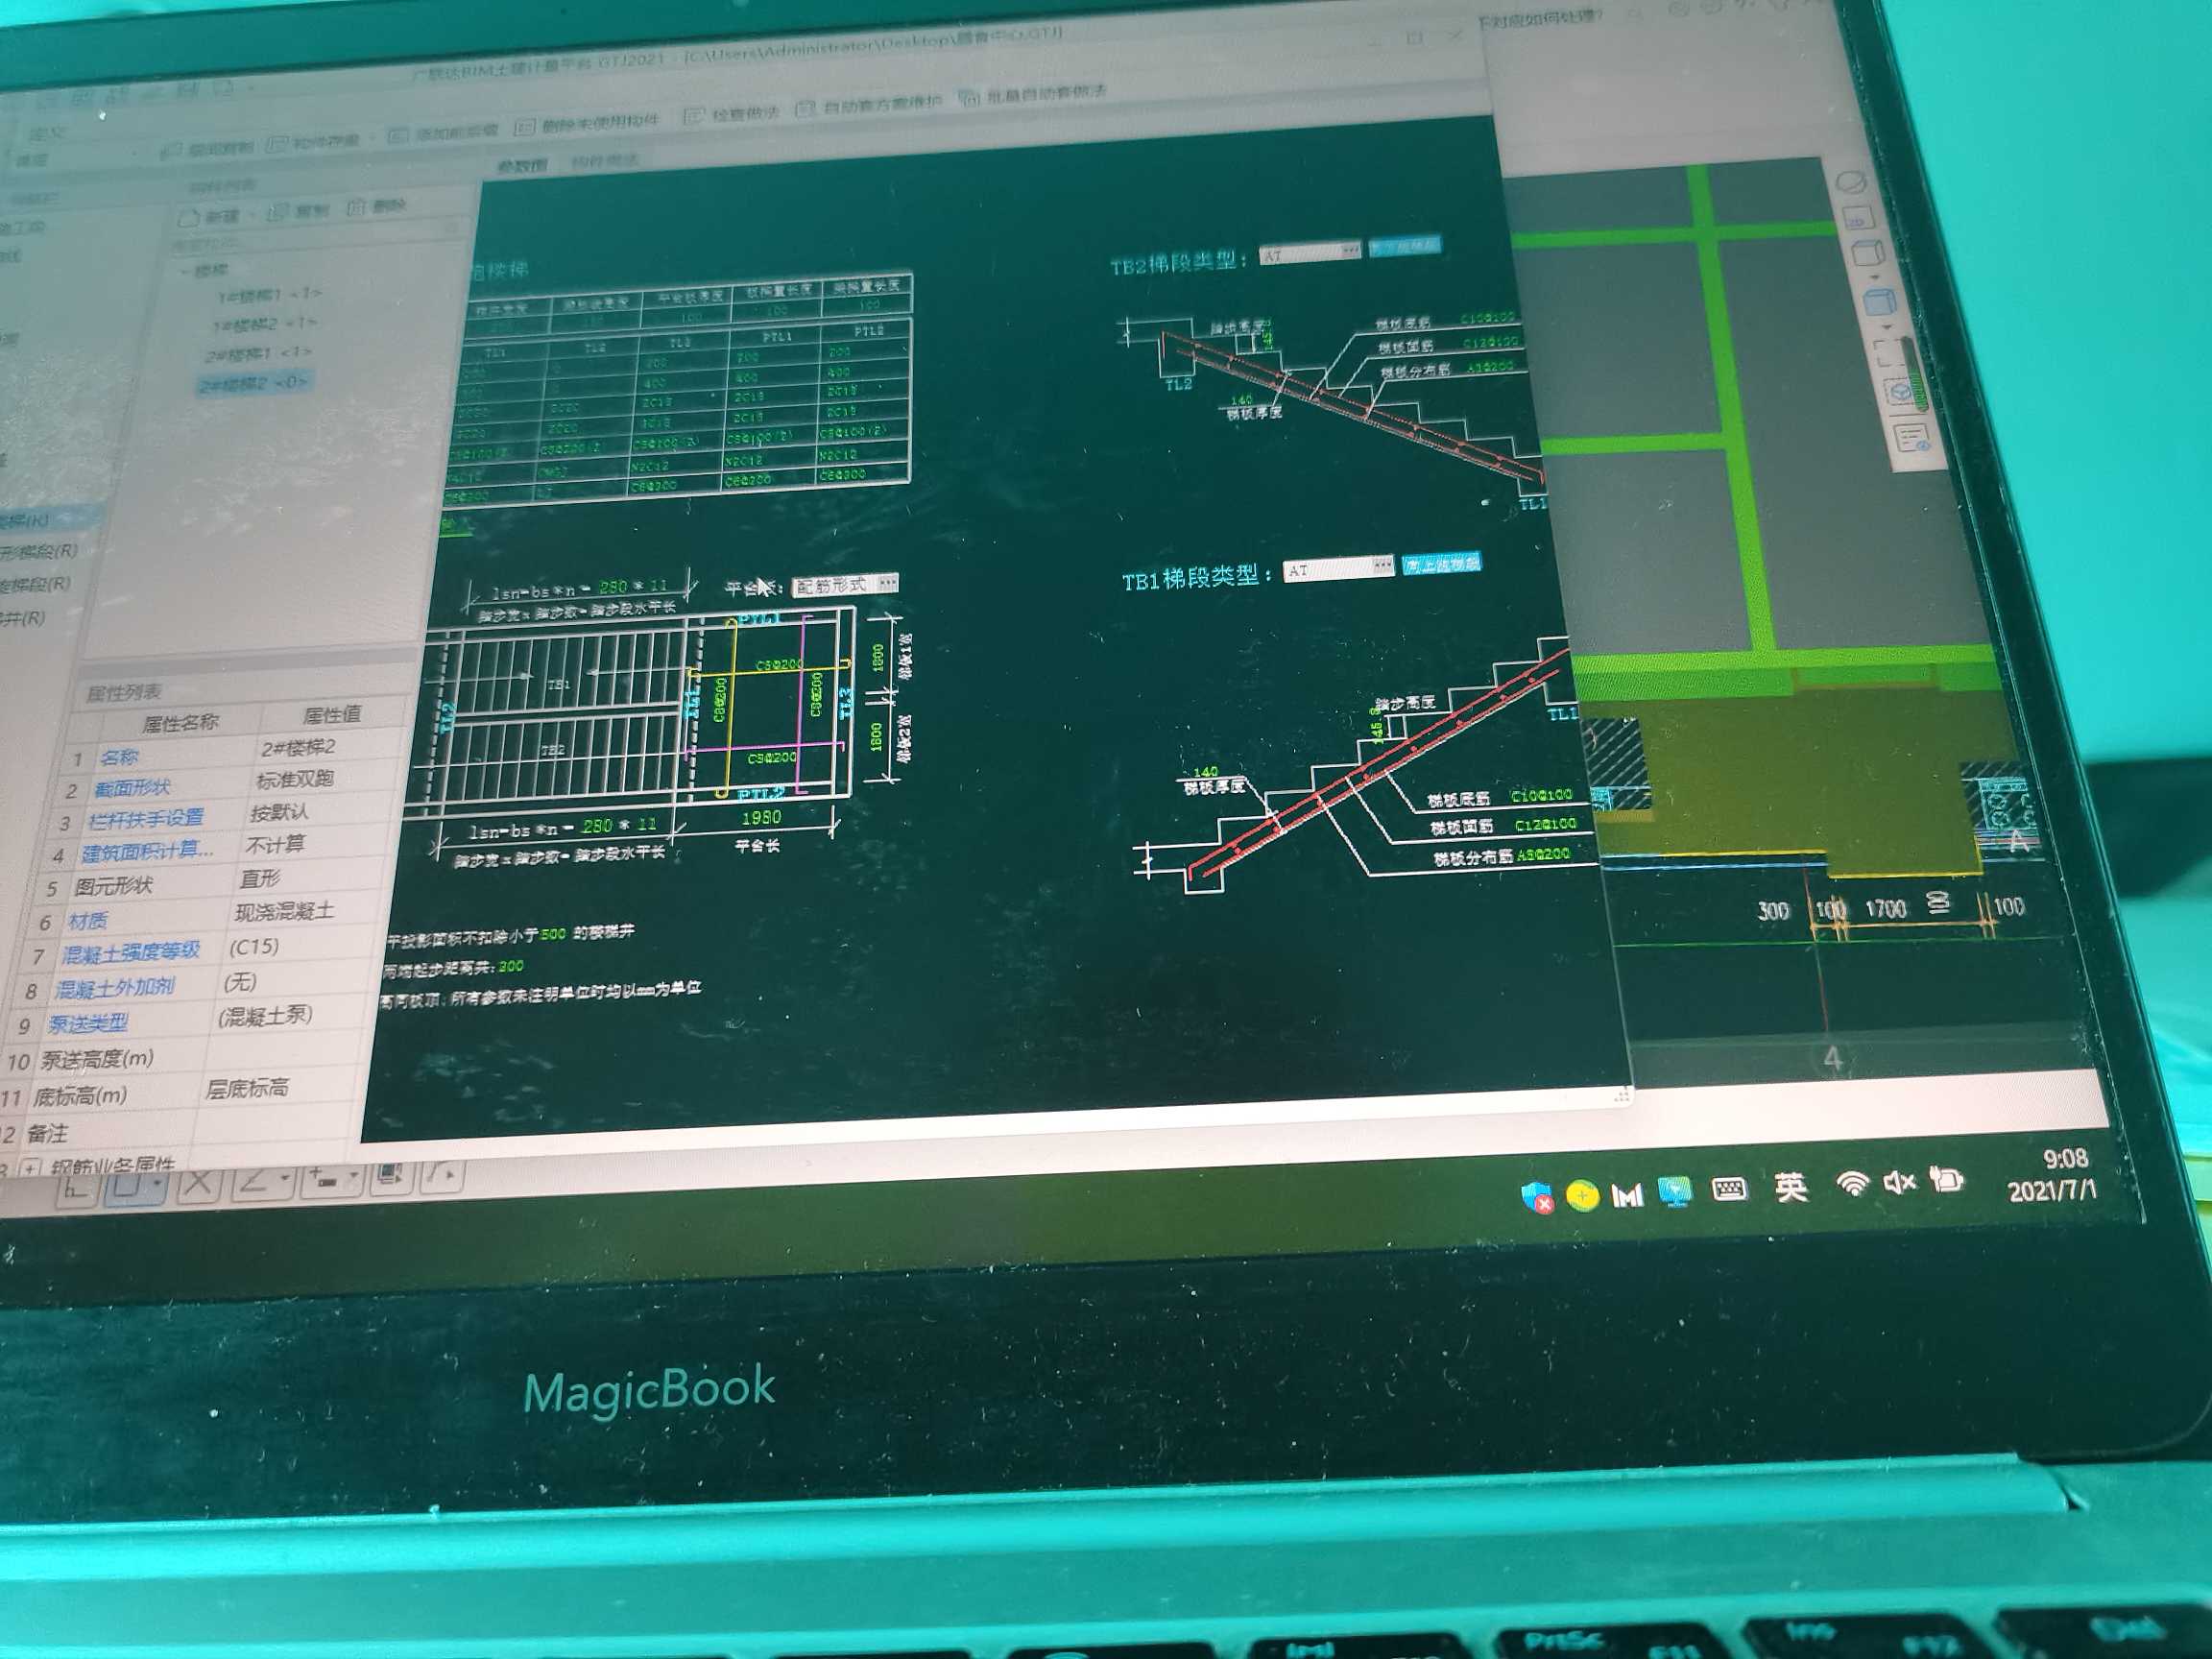
Task: Click the 删除 (Delete) component button
Action: point(376,207)
